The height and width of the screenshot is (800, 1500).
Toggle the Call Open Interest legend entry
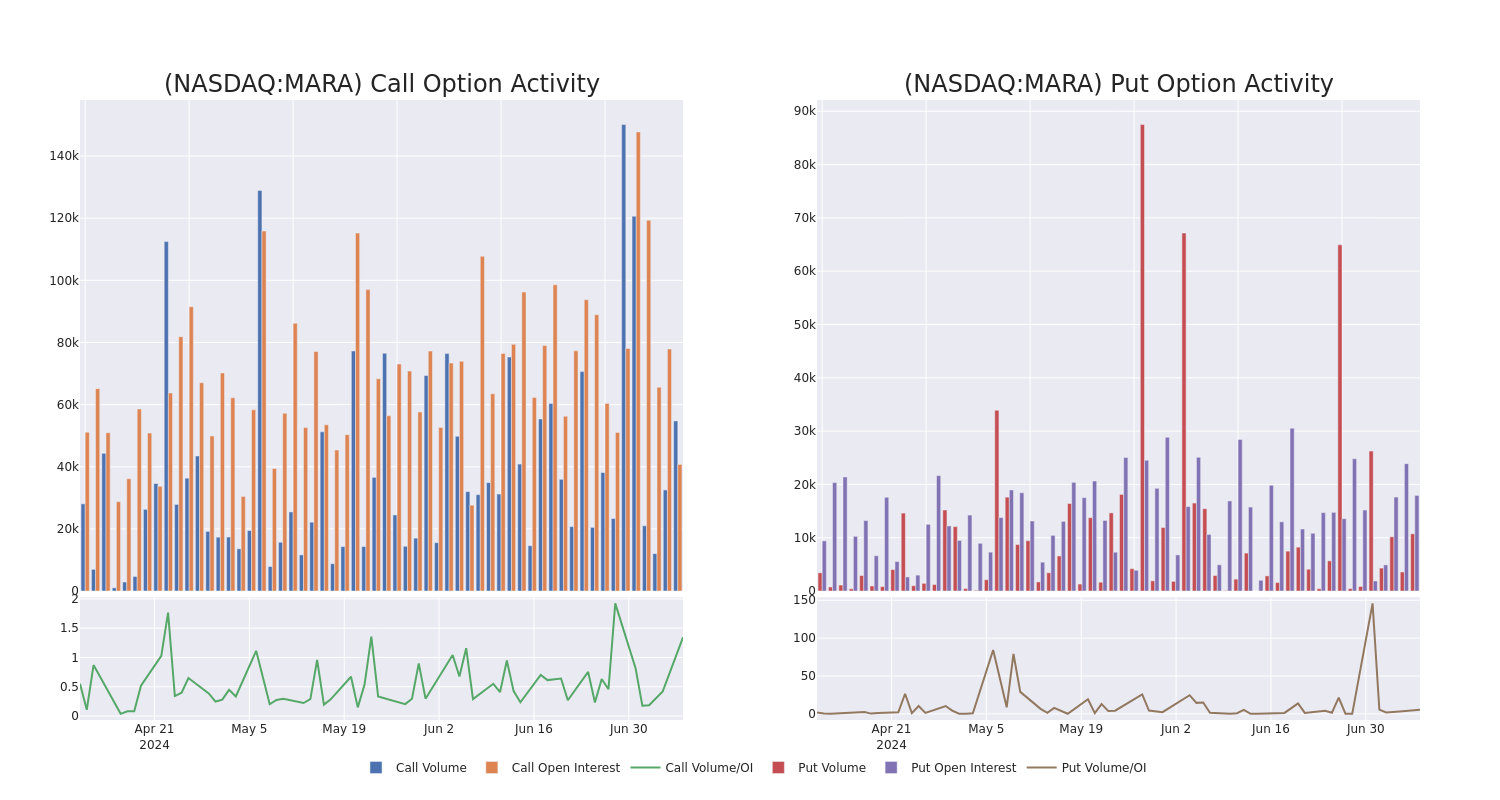point(553,768)
